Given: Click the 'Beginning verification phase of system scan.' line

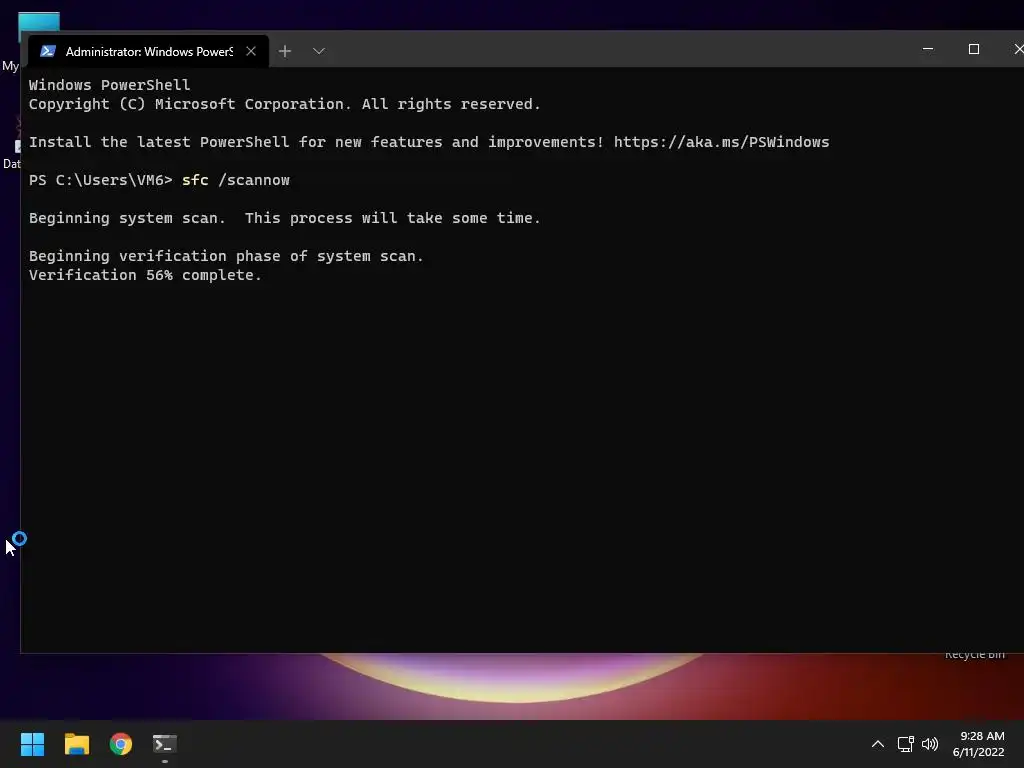Looking at the screenshot, I should 226,256.
